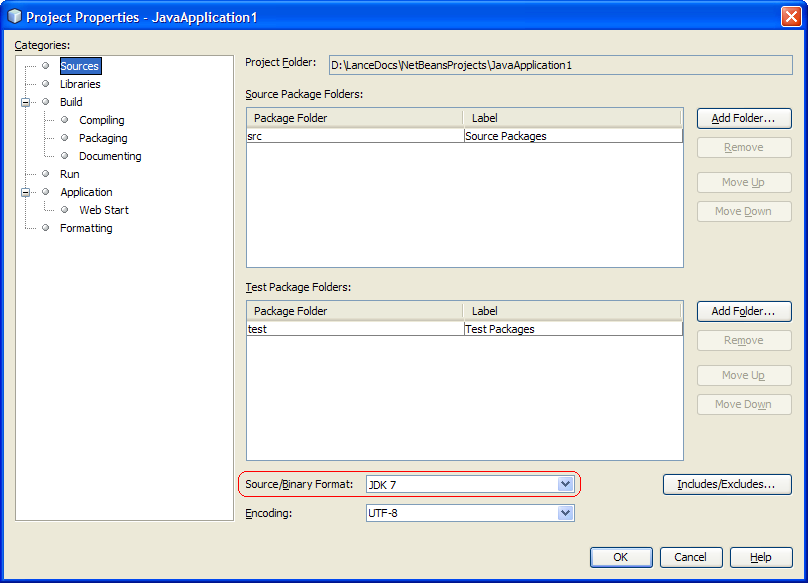Open the Packaging category

pos(103,138)
